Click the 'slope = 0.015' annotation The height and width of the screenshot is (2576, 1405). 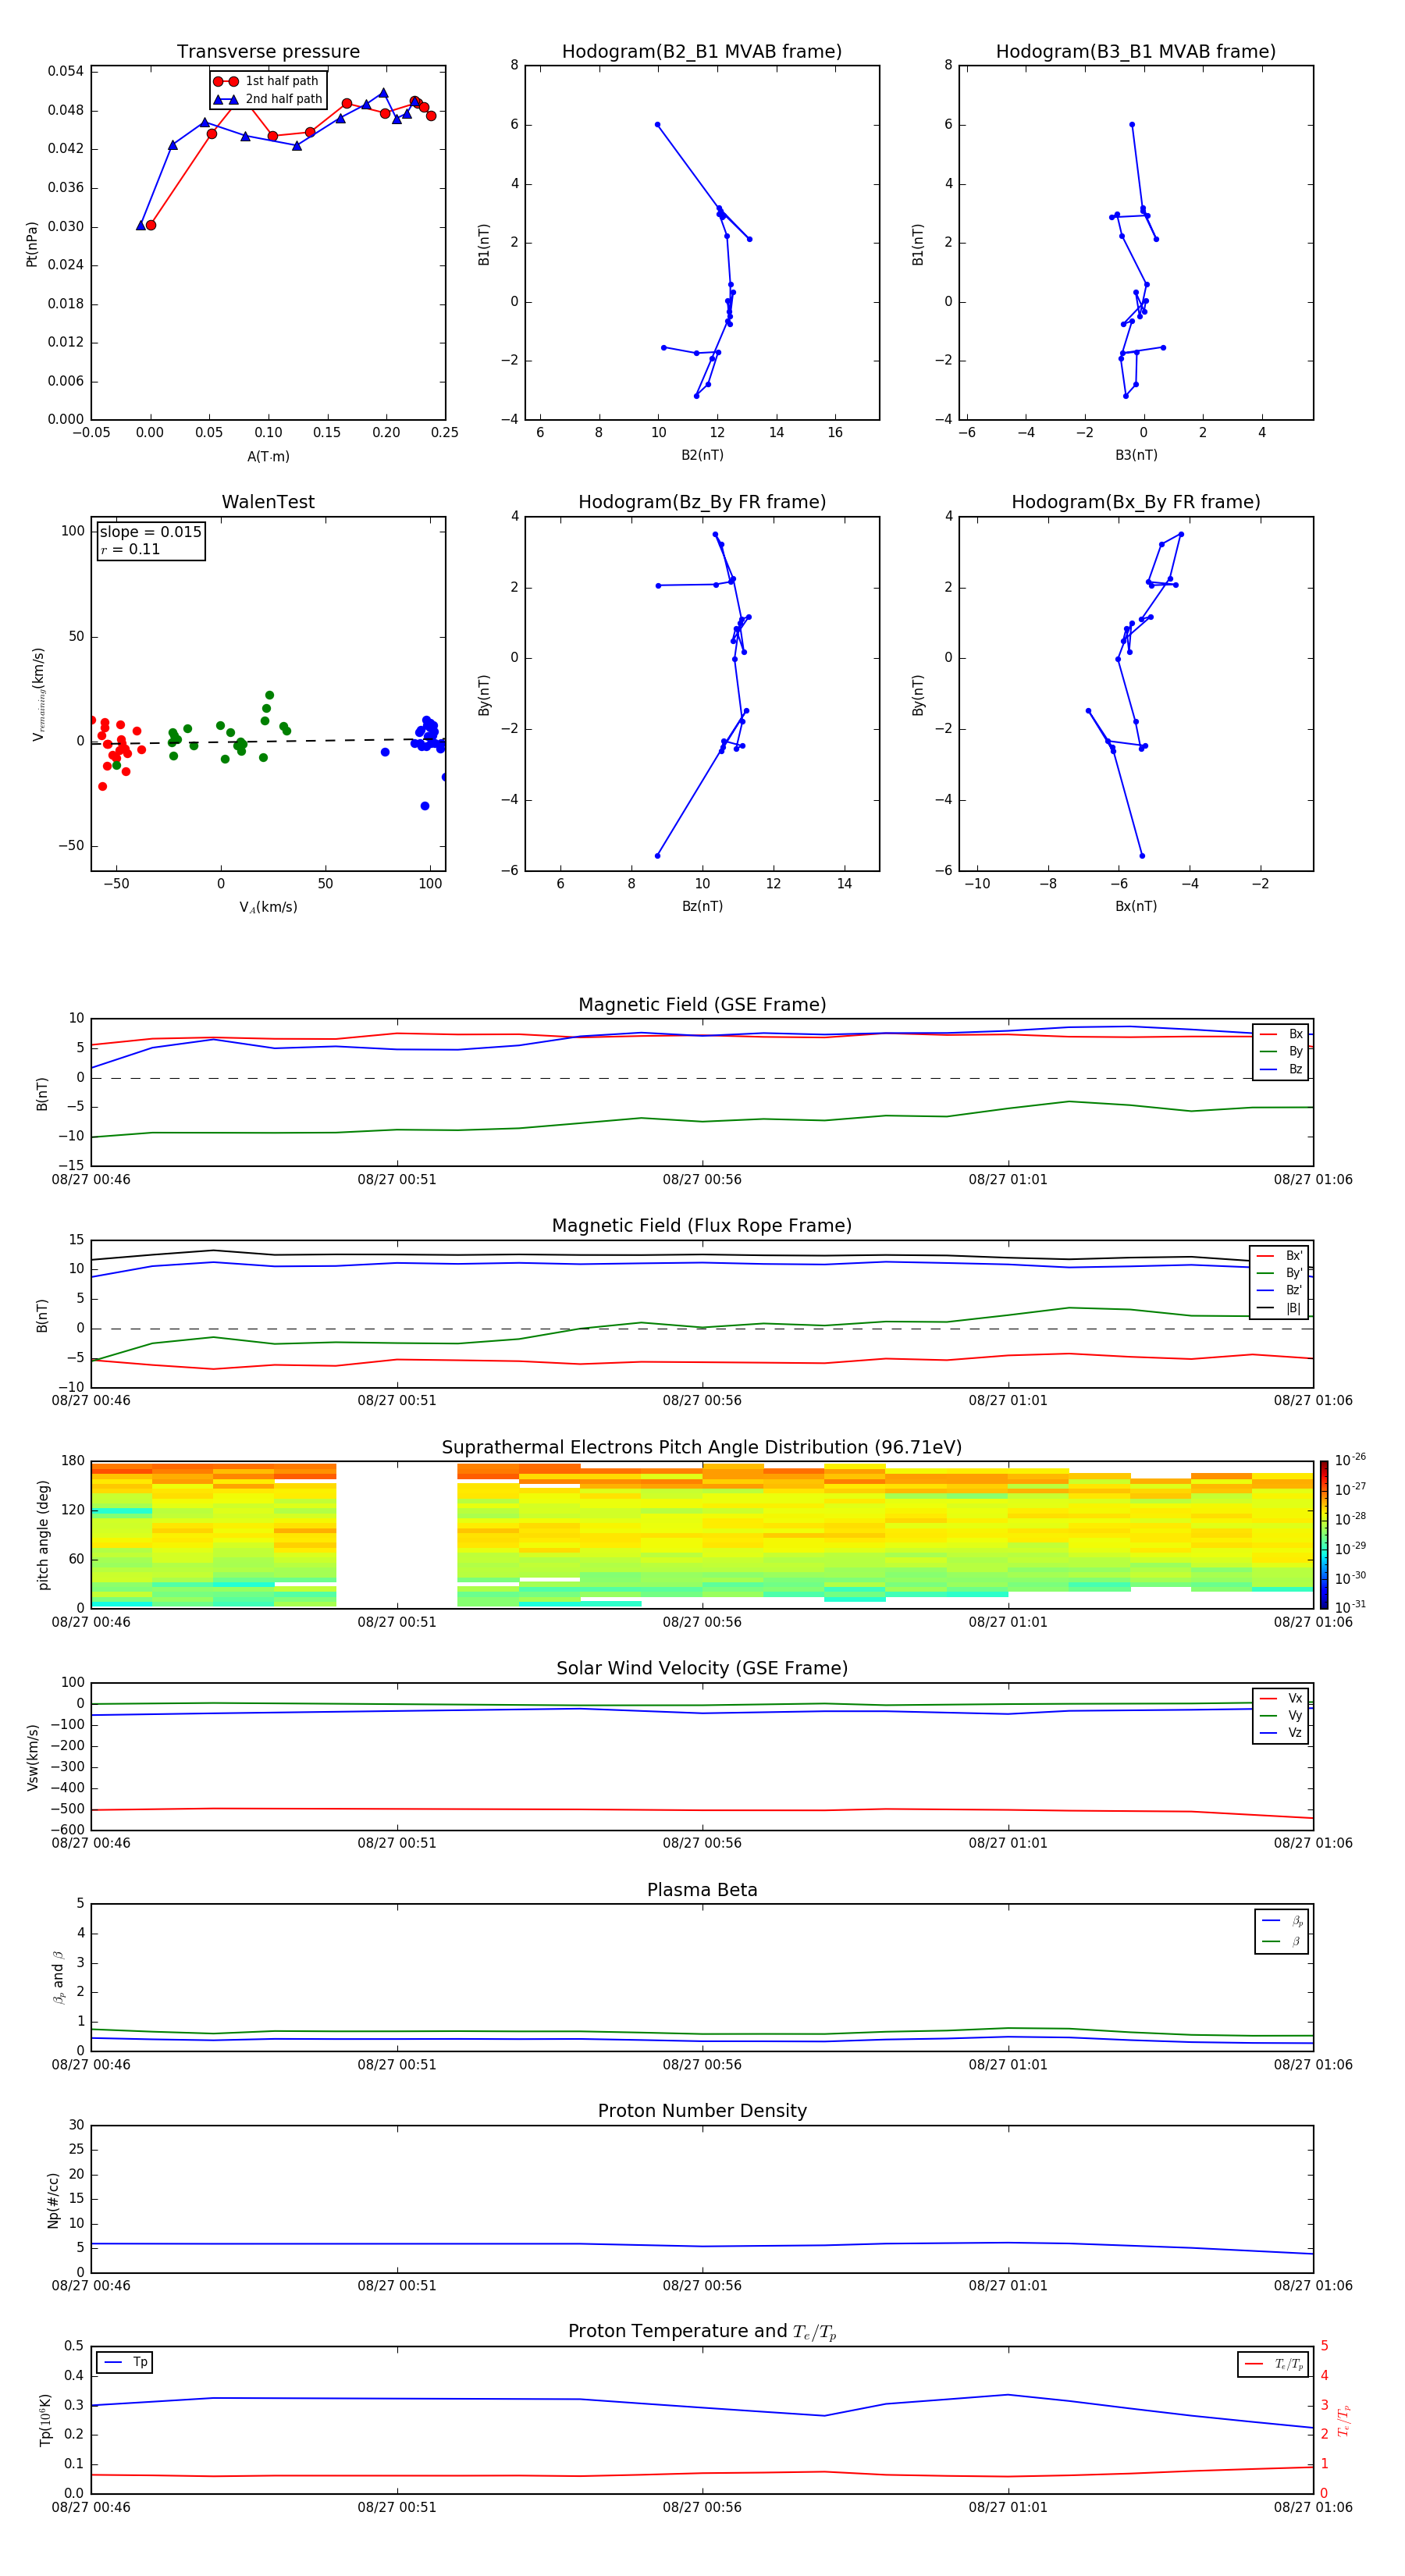(x=151, y=532)
